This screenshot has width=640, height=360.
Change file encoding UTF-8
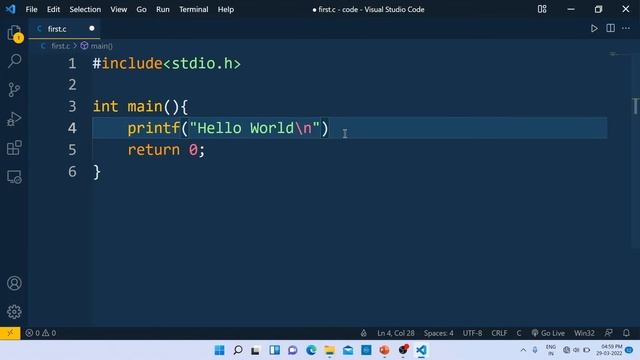pyautogui.click(x=472, y=333)
